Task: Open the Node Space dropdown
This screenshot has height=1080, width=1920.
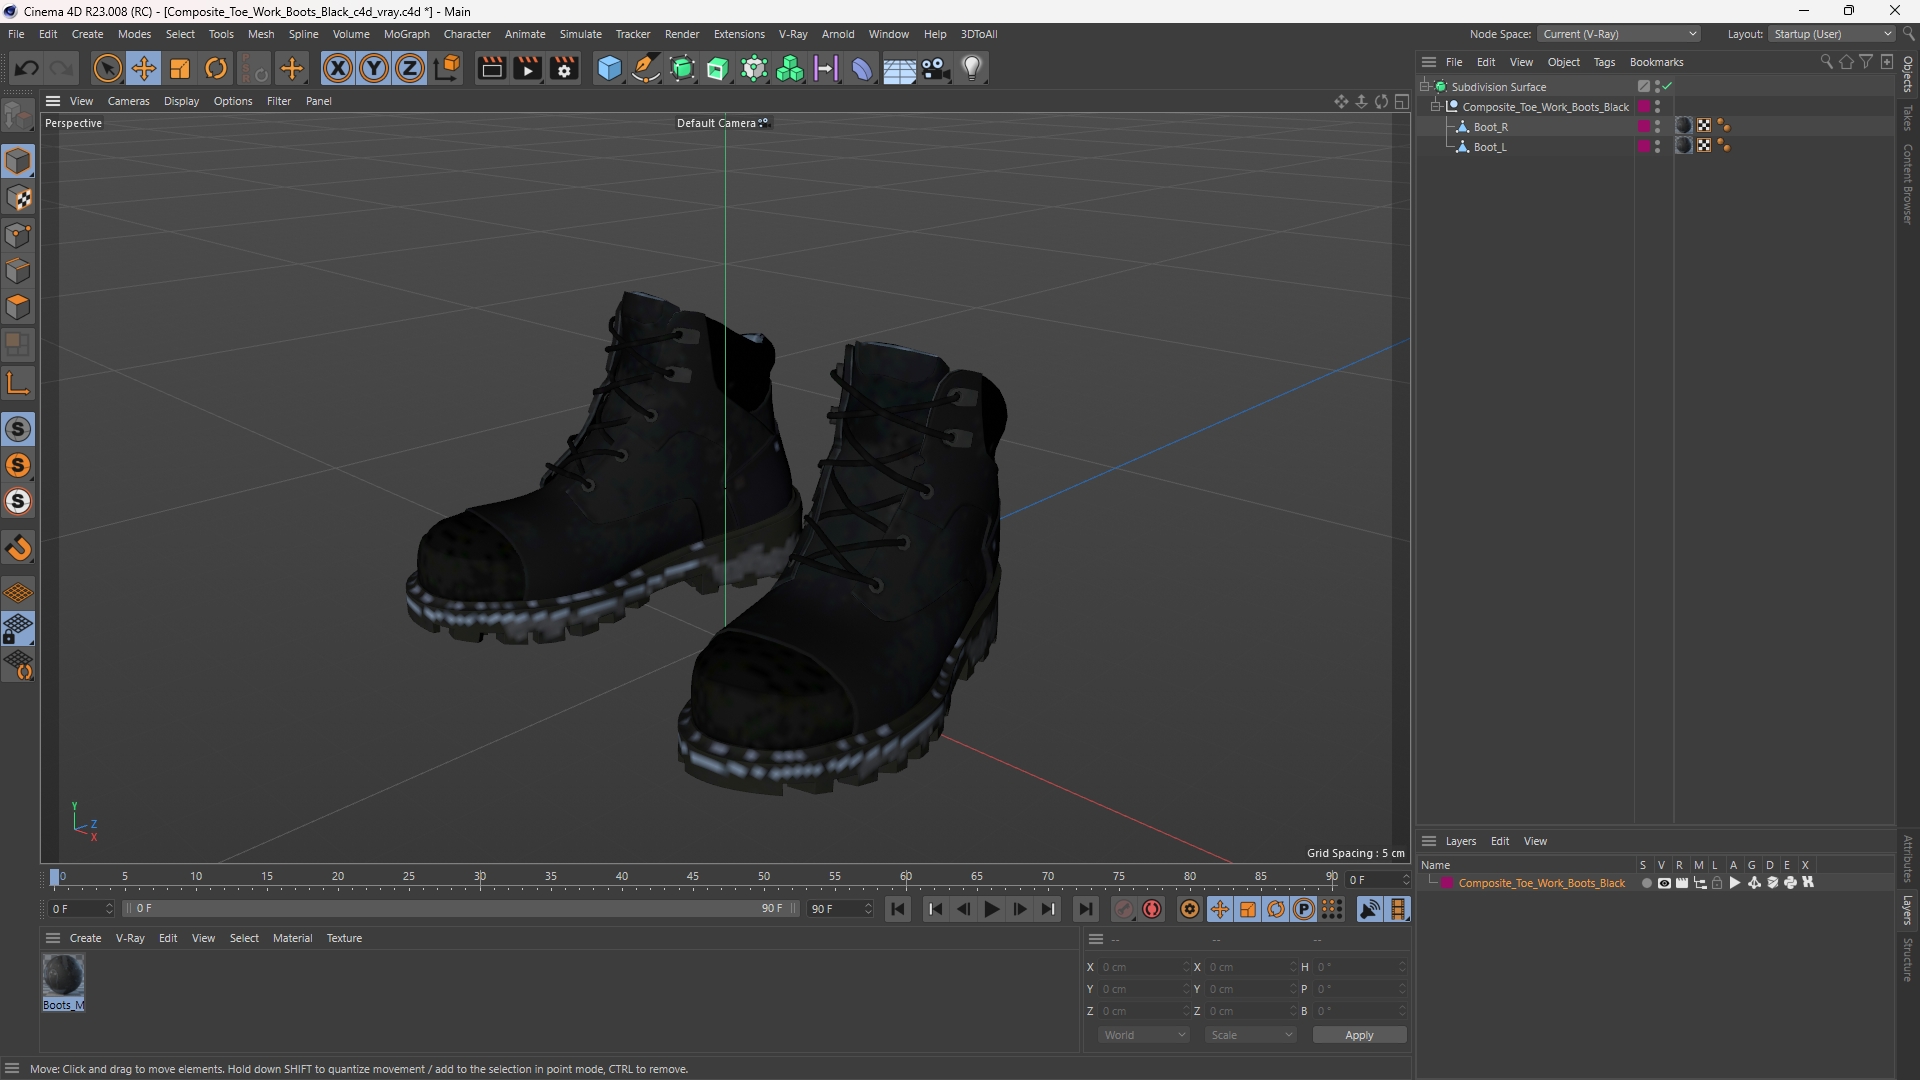Action: pos(1618,34)
